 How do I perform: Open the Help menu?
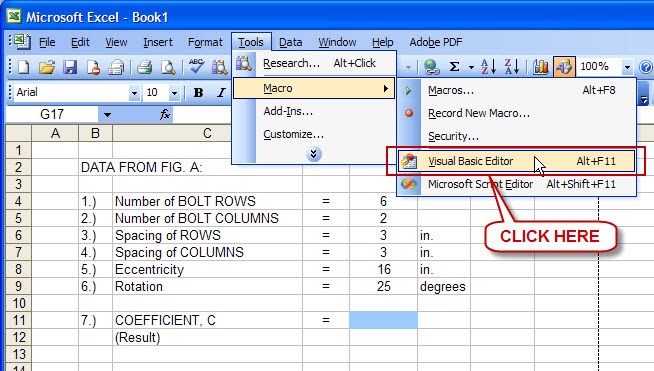382,42
